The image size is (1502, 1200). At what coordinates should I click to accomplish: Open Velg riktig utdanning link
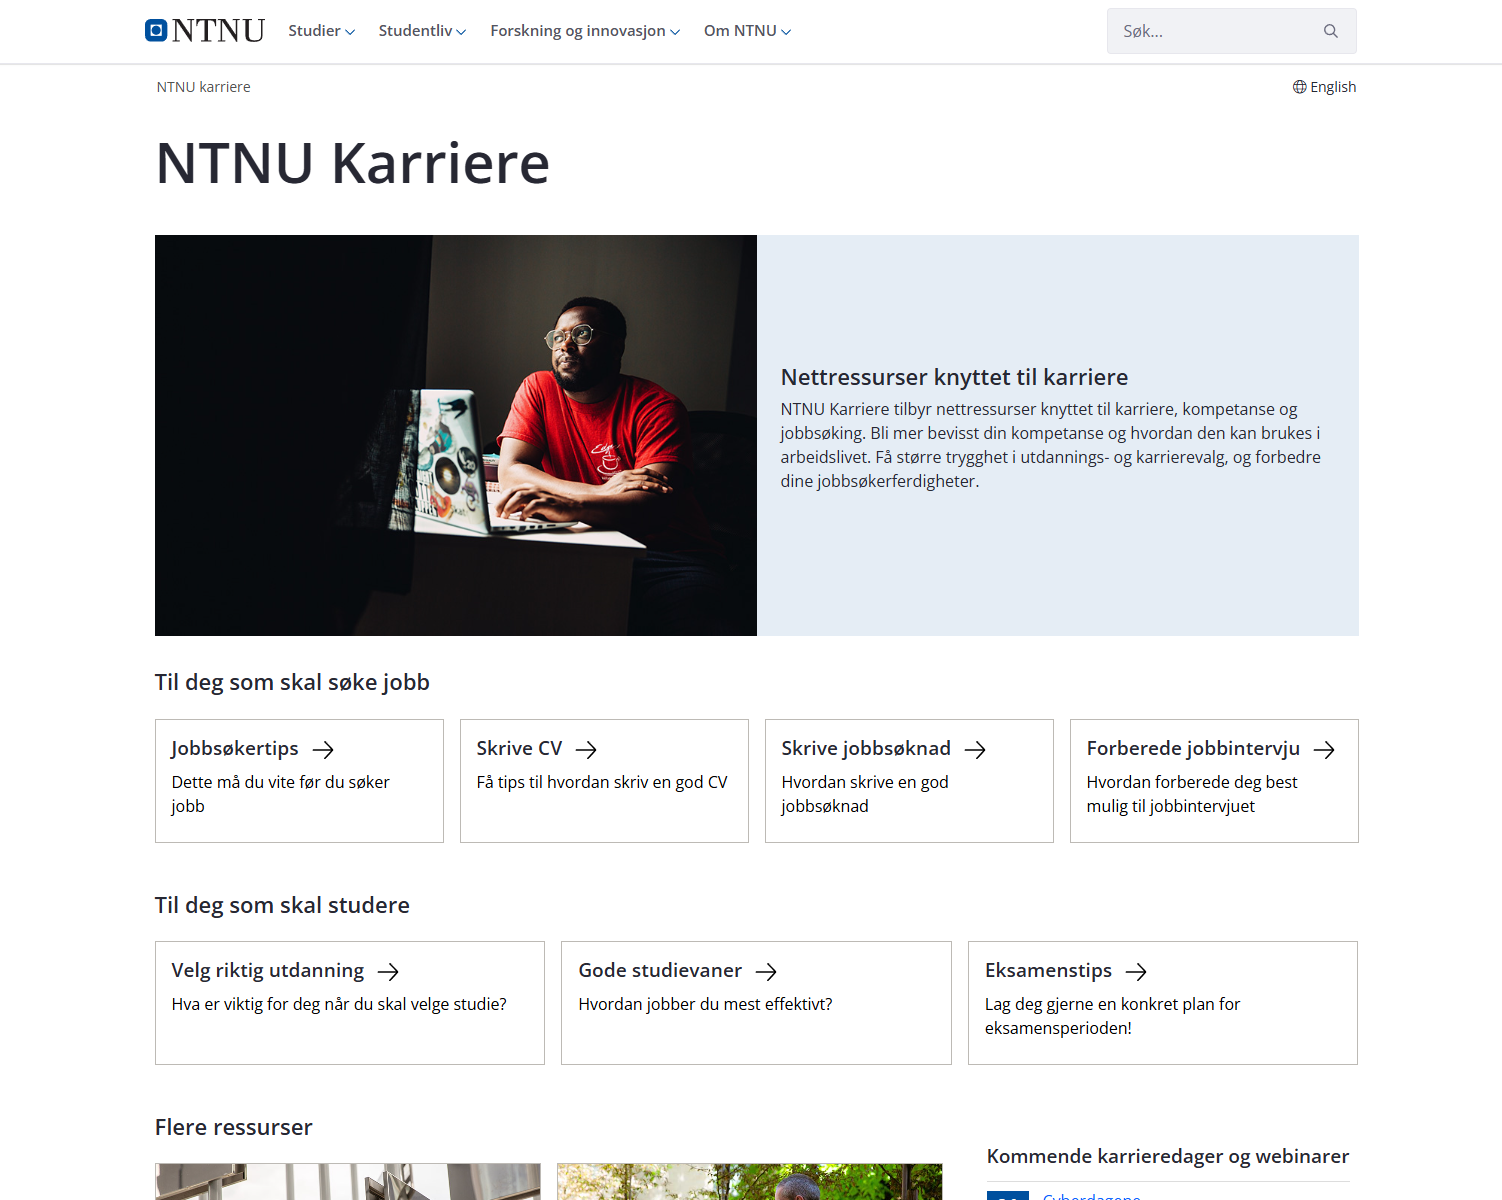[x=268, y=970]
